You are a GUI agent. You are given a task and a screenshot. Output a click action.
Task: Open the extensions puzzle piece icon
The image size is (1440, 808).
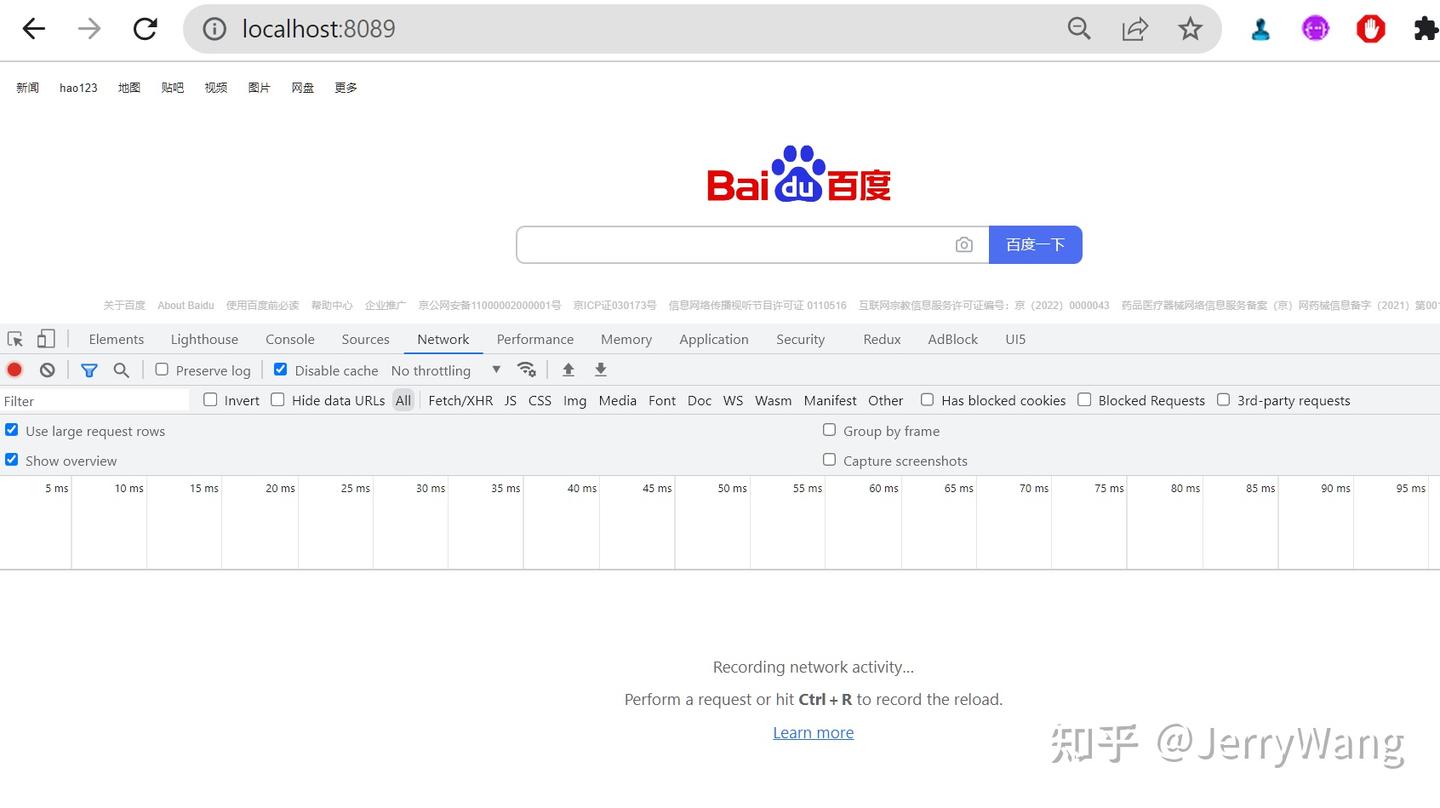(1426, 29)
